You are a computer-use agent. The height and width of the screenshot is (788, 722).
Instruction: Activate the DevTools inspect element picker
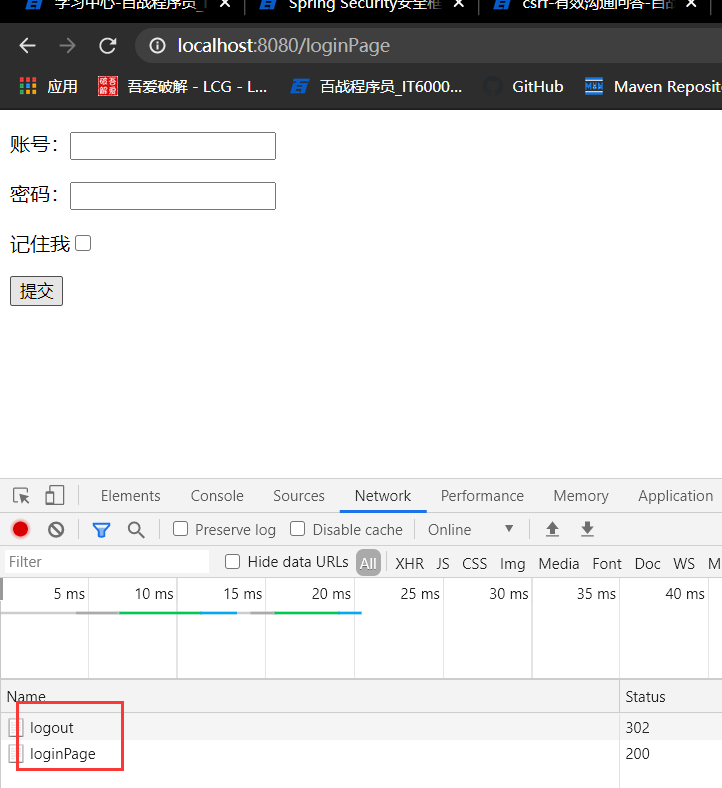point(21,496)
